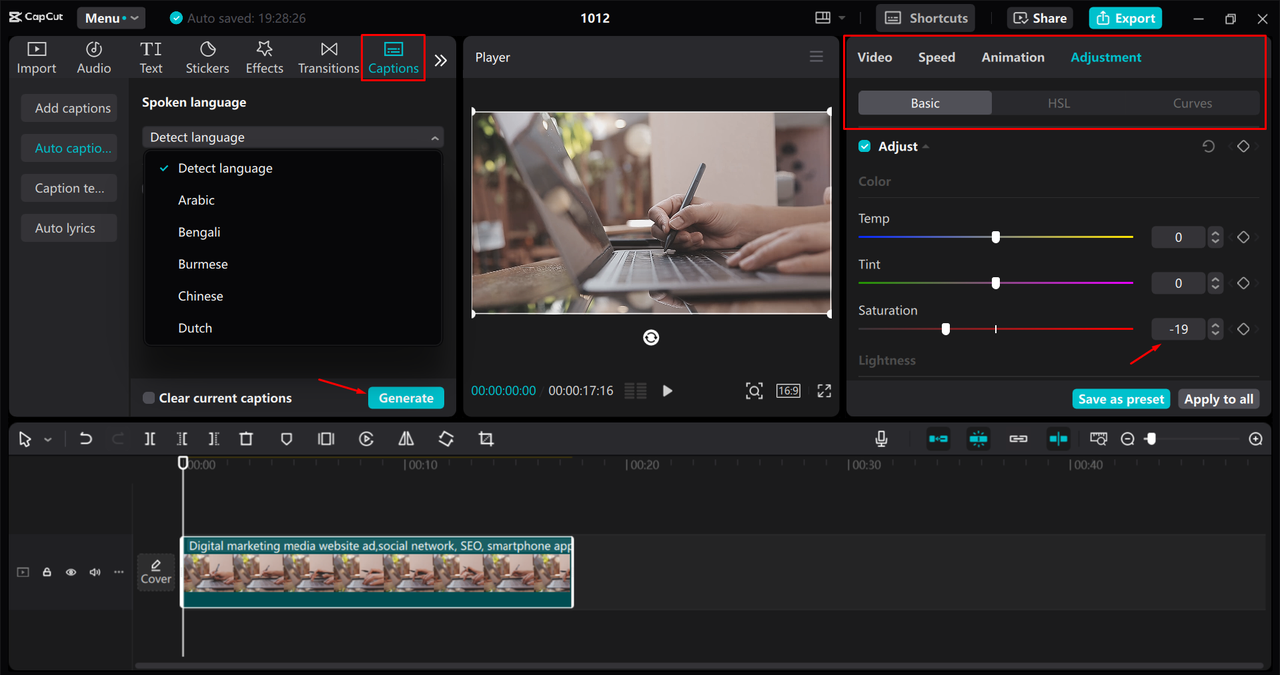
Task: Click the Export button
Action: [x=1126, y=18]
